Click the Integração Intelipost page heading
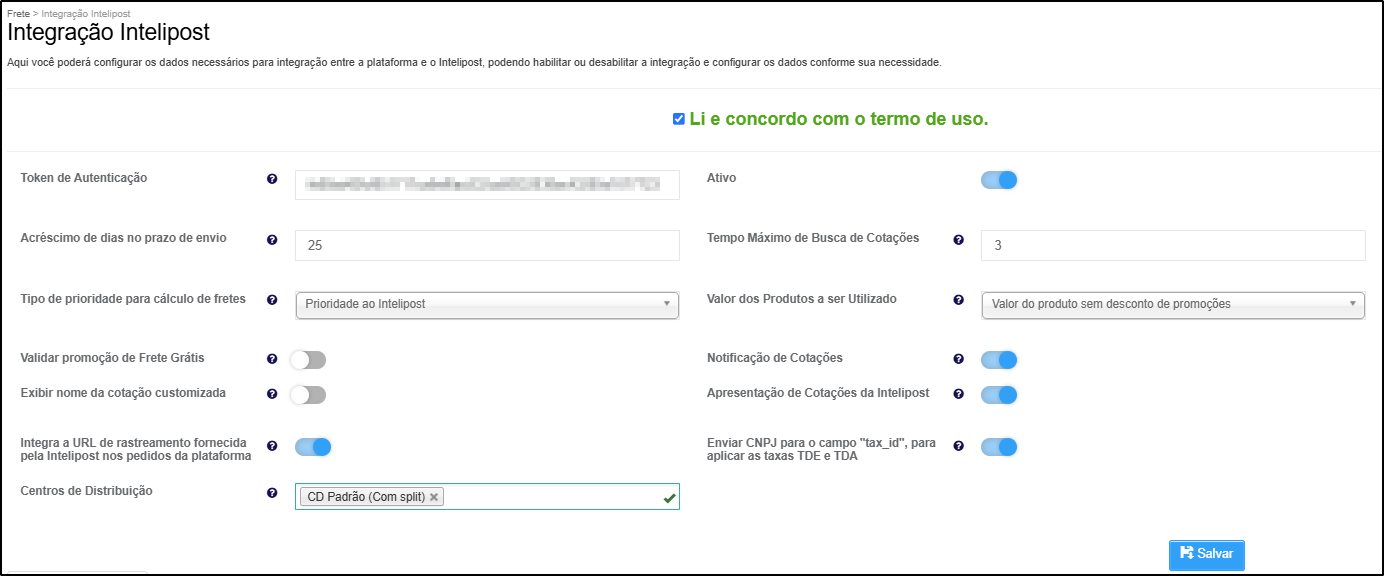 [108, 33]
